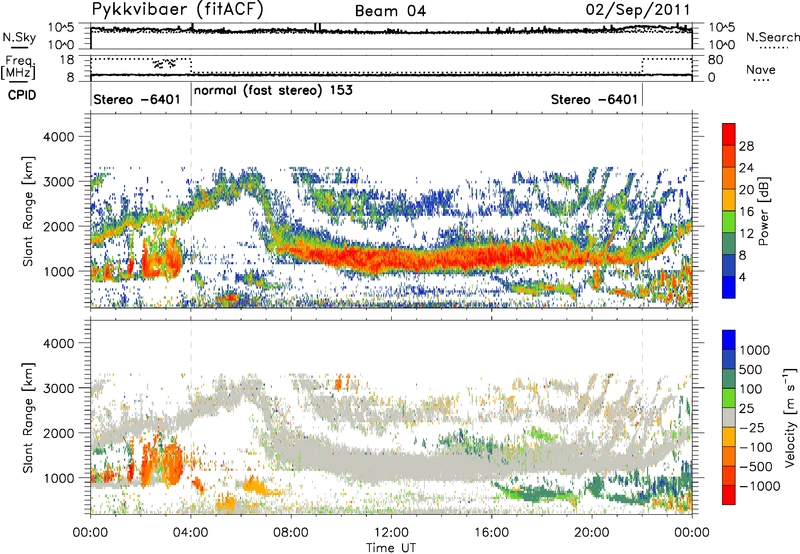This screenshot has height=554, width=800.
Task: Click '3000' on the velocity panel range axis
Action: 59,388
